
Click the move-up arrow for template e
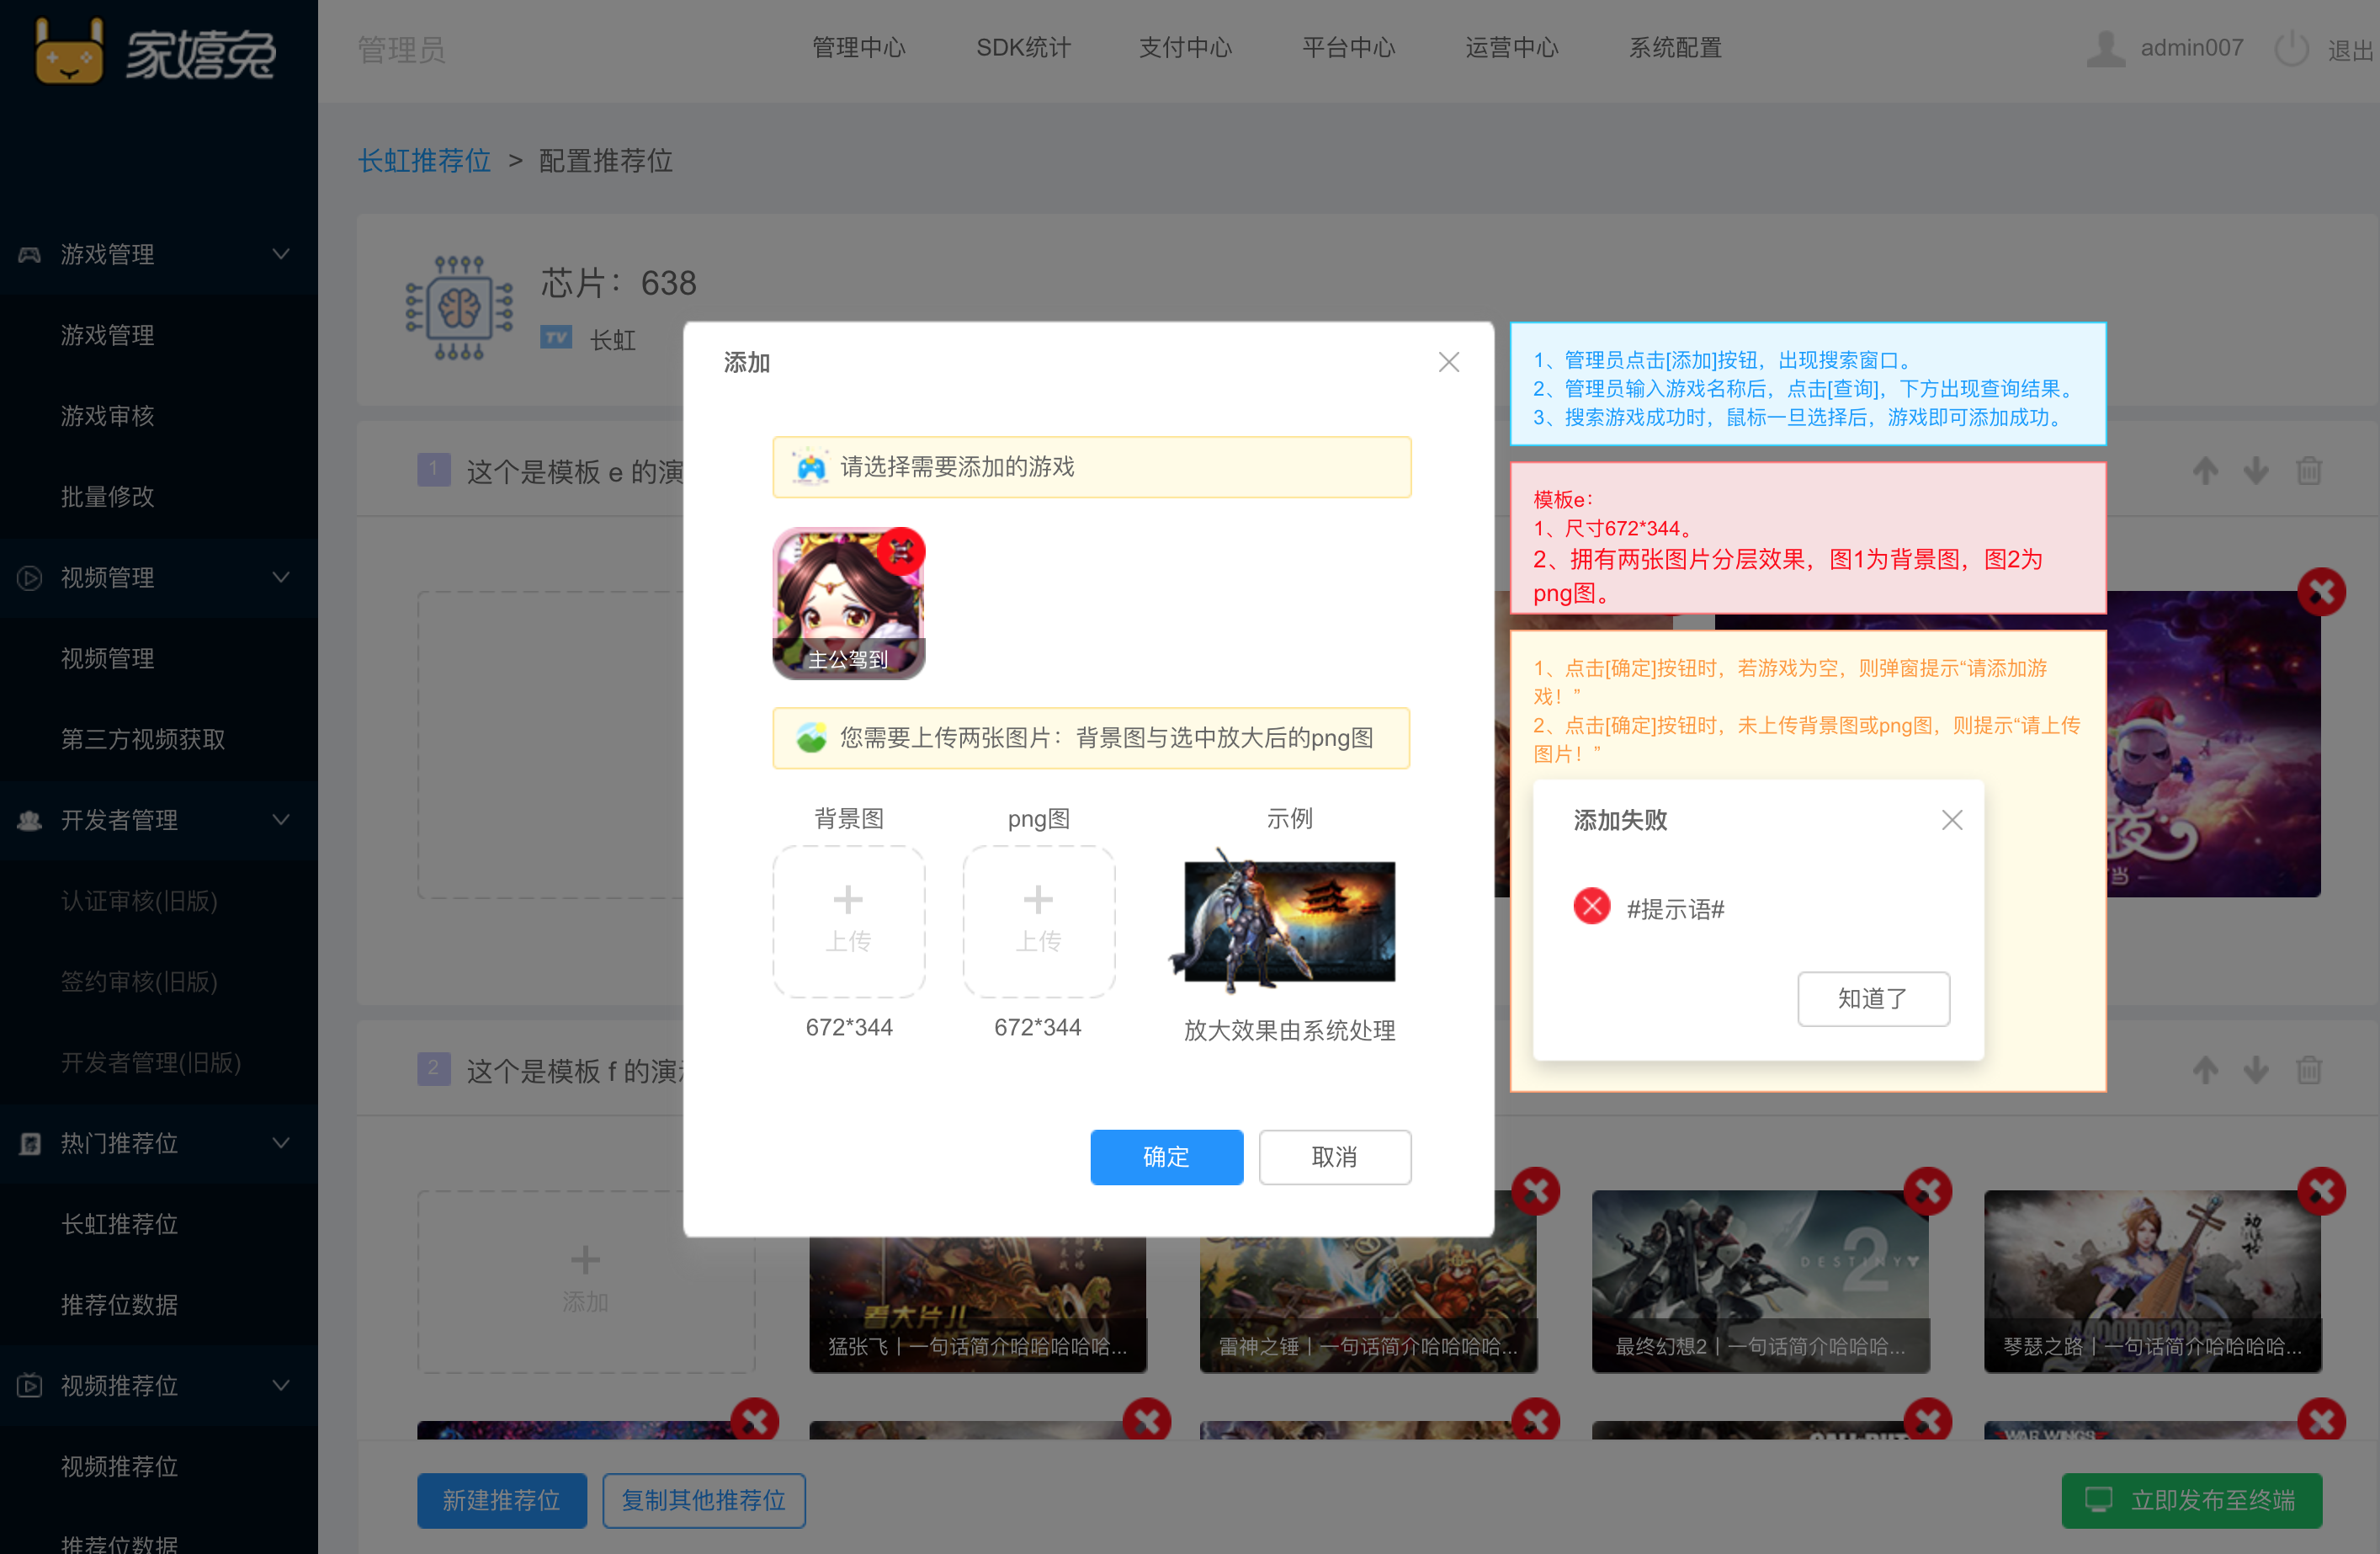coord(2205,470)
